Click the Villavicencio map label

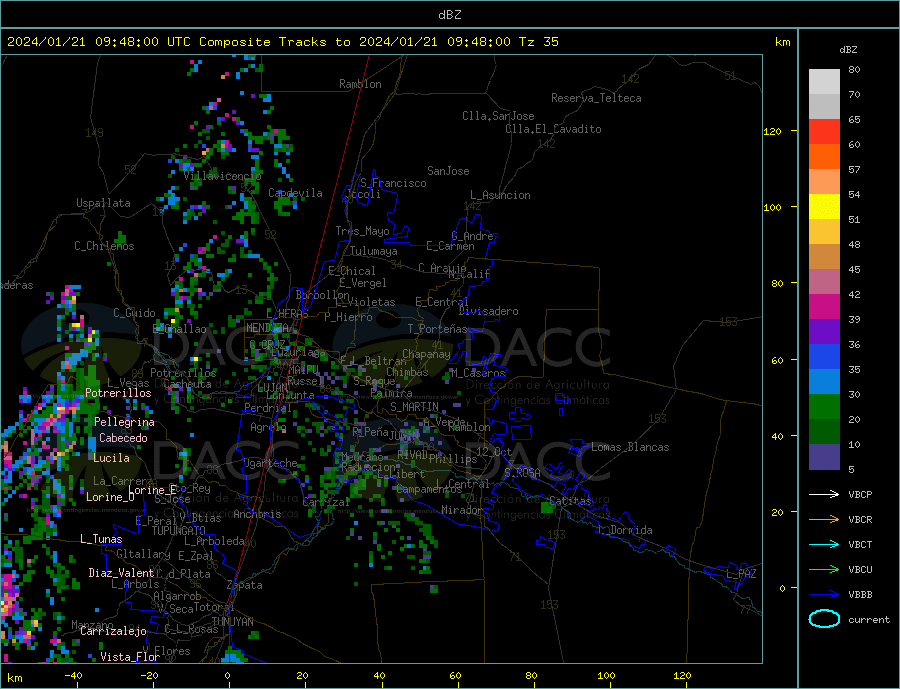point(223,176)
